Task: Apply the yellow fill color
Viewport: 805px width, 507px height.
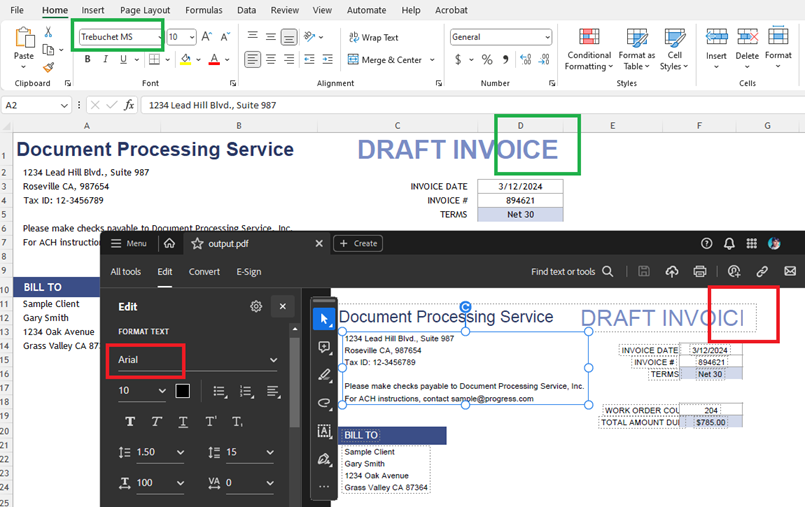Action: [x=186, y=60]
